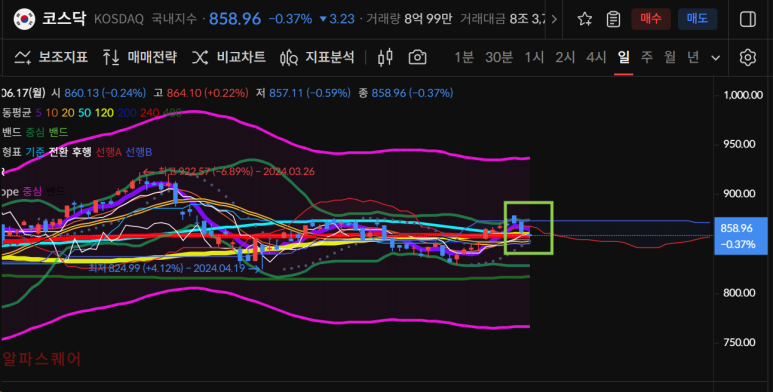Toggle the yellow 120 moving average
773x392 pixels.
104,113
